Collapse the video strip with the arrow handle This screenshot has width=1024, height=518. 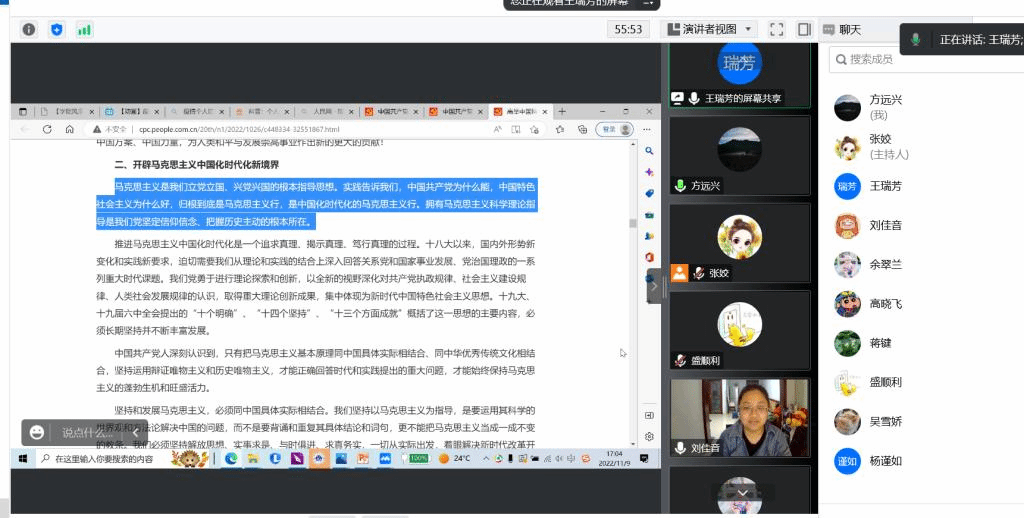pyautogui.click(x=655, y=285)
